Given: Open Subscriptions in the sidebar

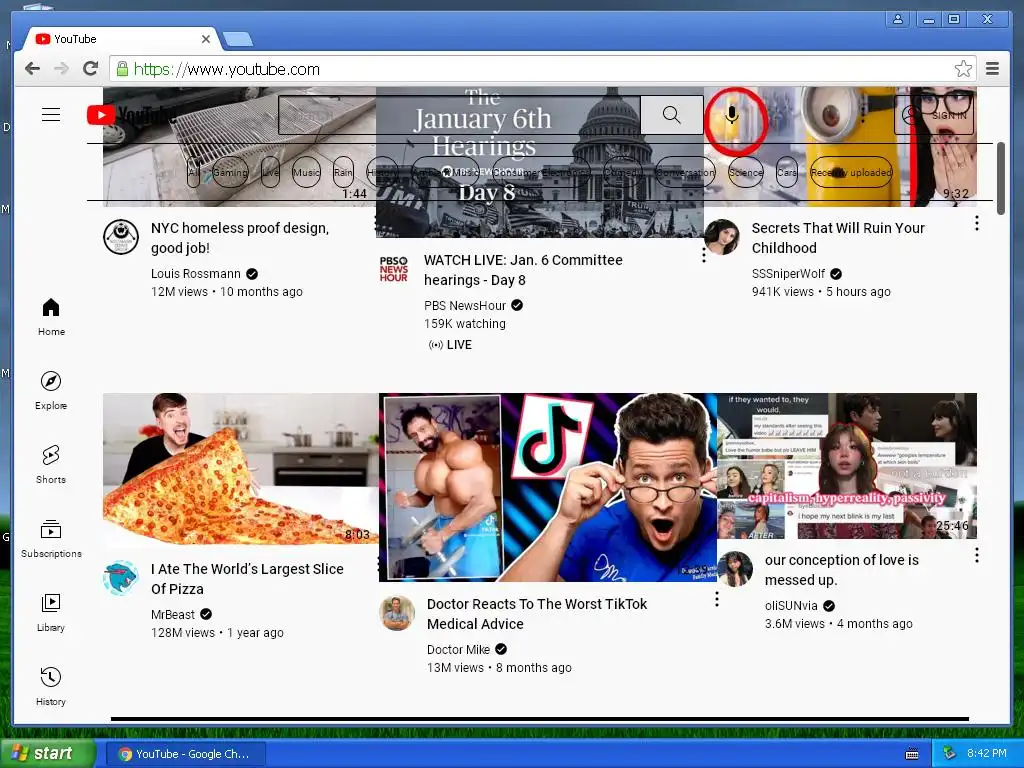Looking at the screenshot, I should (x=51, y=539).
